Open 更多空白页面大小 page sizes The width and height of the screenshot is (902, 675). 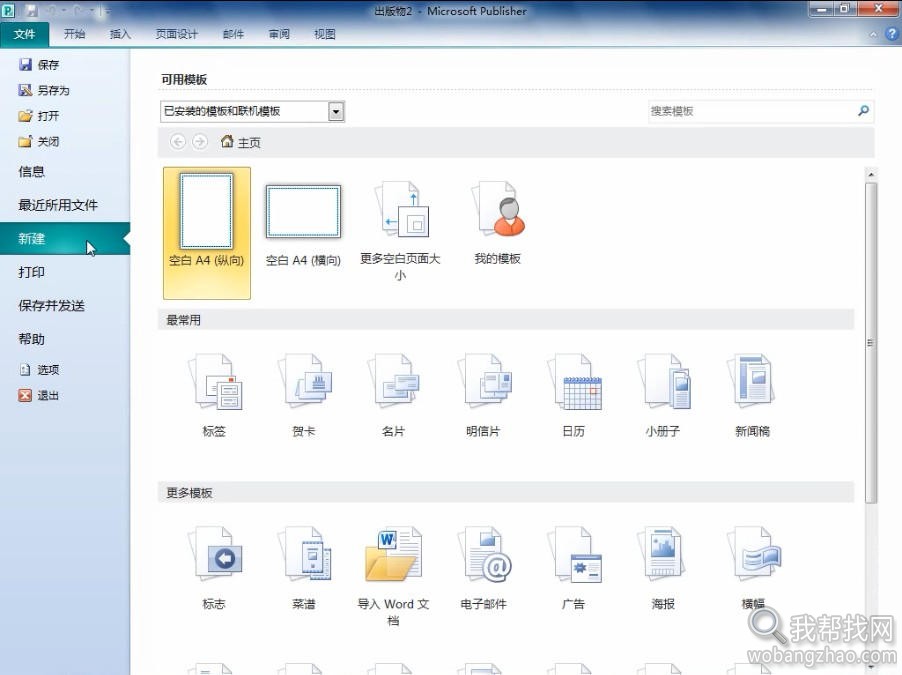click(x=401, y=209)
